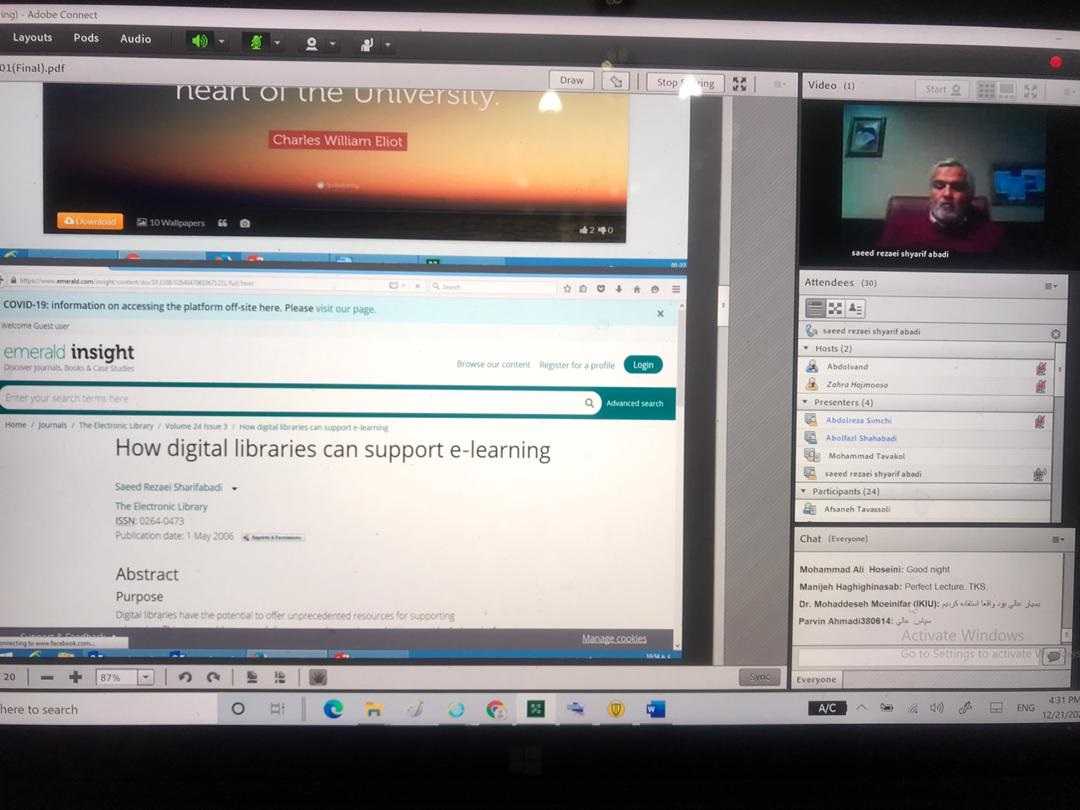Open the status options dropdown next to raise hand

click(388, 45)
